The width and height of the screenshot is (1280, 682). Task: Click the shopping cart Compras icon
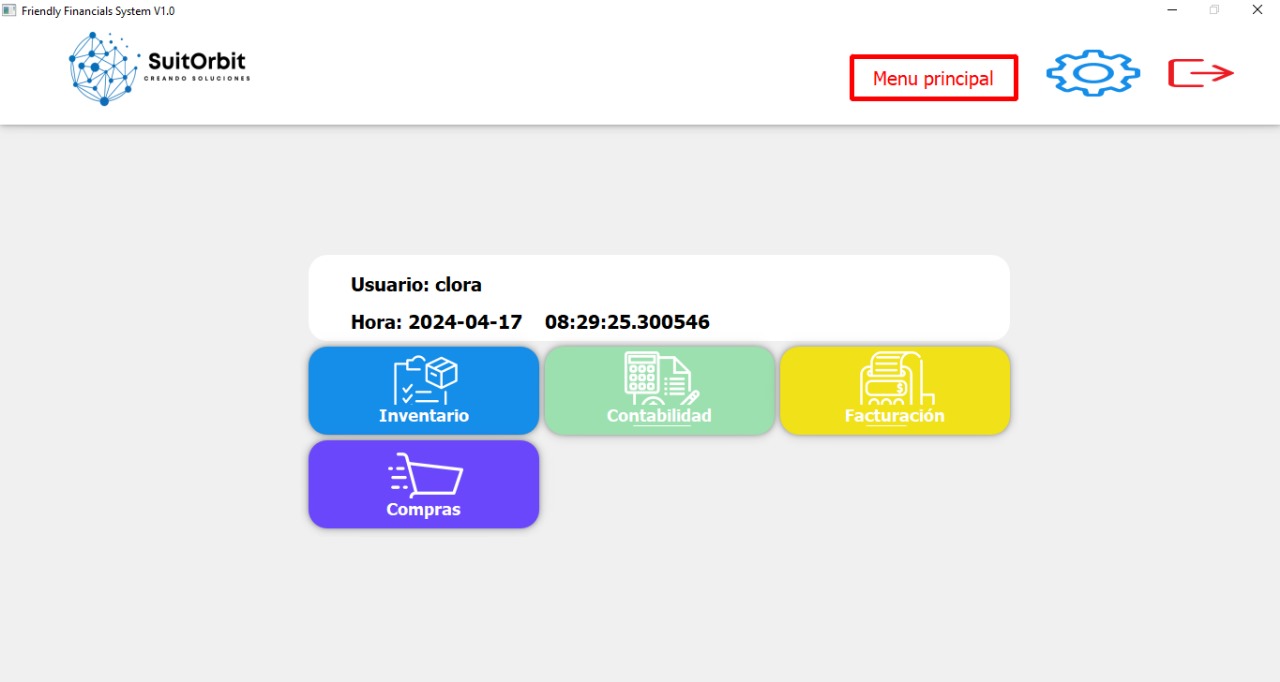[x=425, y=476]
